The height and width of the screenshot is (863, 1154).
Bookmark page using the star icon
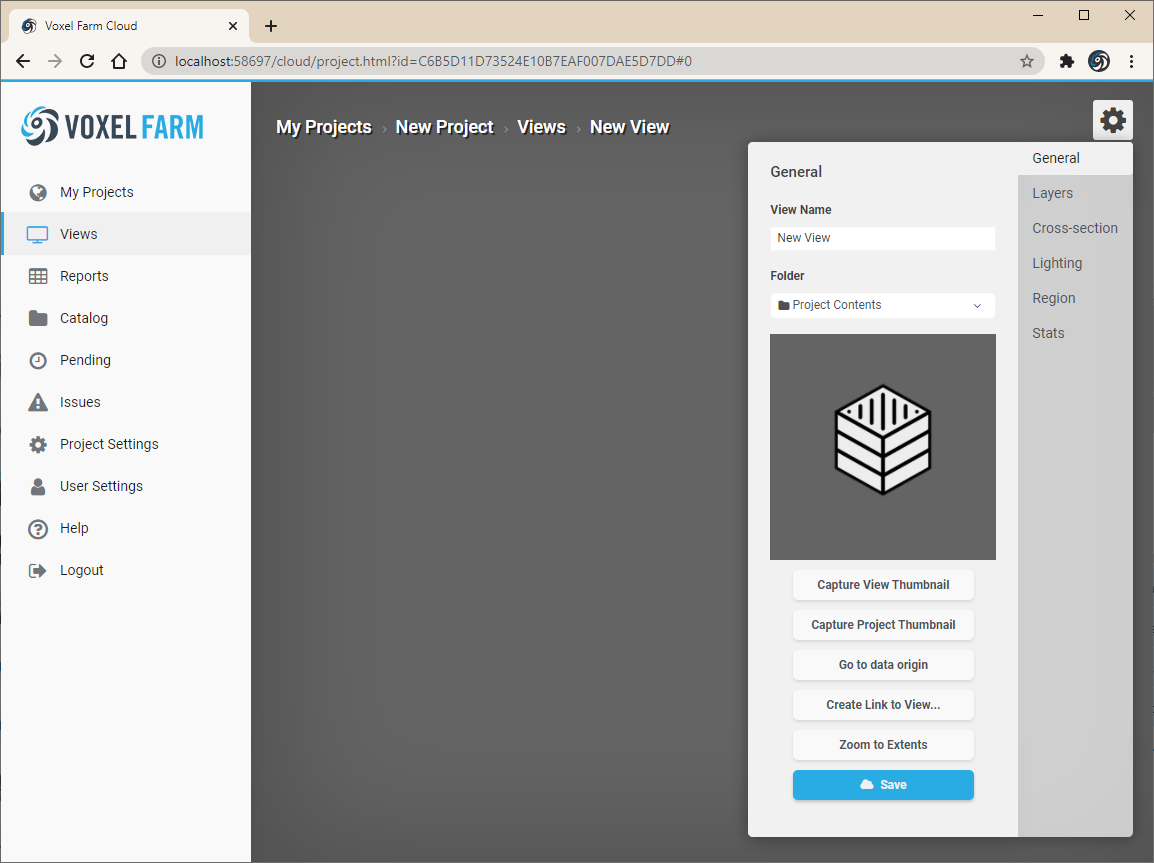(x=1027, y=61)
